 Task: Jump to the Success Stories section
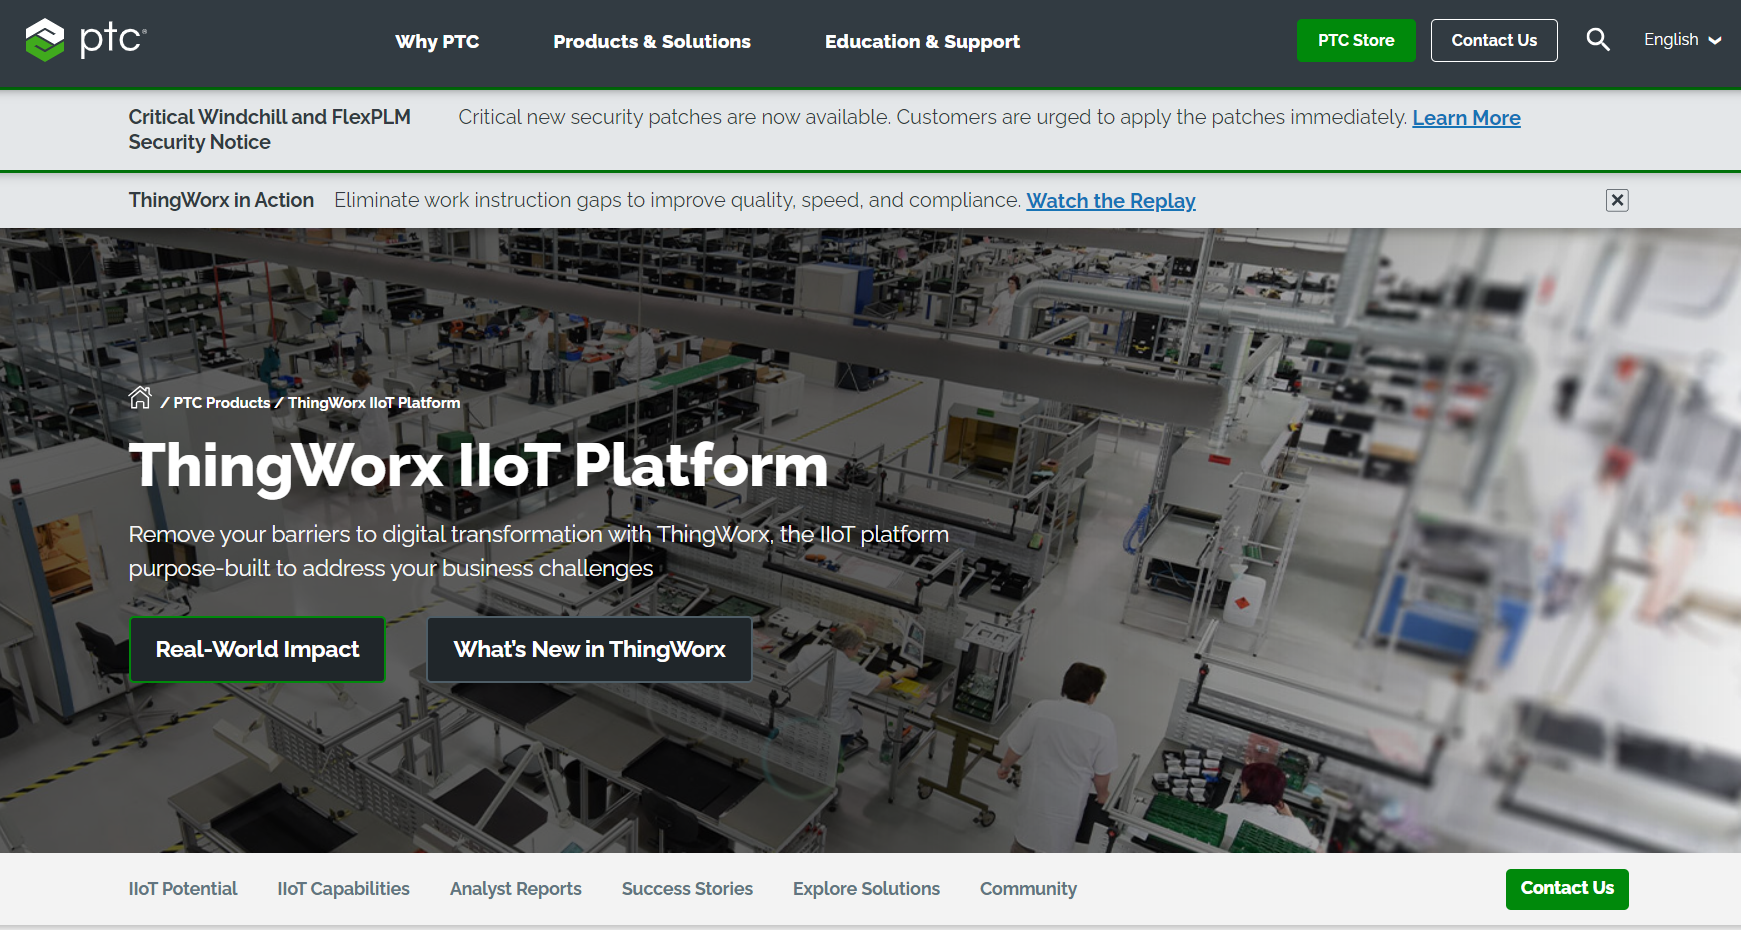click(687, 889)
